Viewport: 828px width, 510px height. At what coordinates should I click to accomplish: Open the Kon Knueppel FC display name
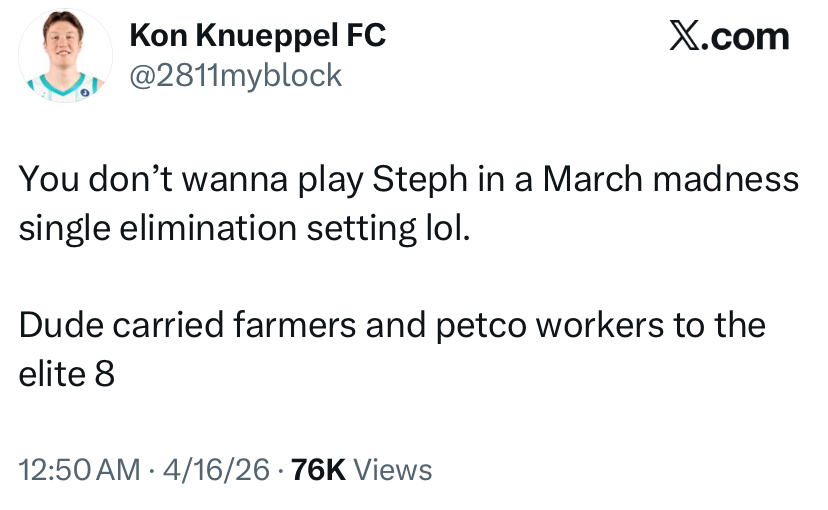258,36
